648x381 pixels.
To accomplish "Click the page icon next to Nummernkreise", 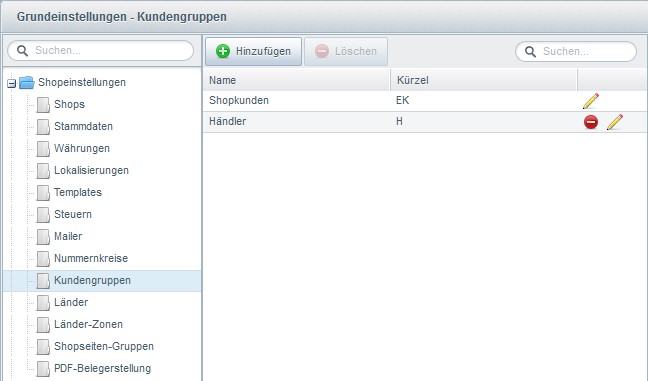I will click(x=43, y=259).
